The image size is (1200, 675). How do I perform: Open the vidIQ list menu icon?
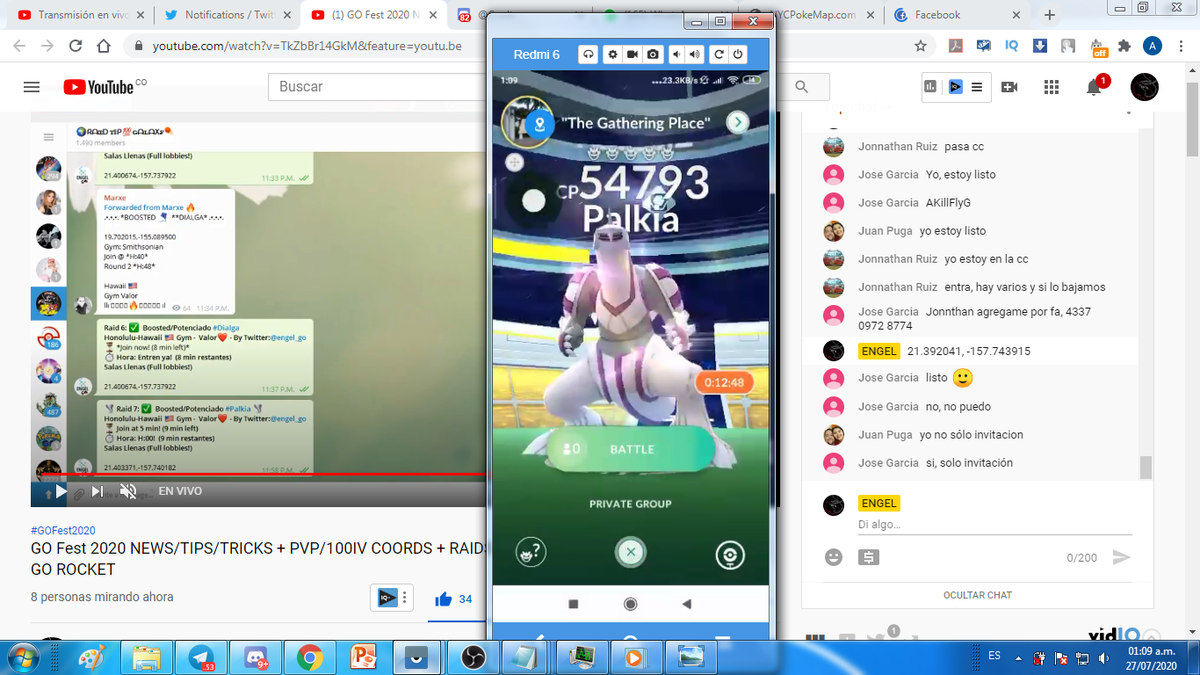point(976,87)
